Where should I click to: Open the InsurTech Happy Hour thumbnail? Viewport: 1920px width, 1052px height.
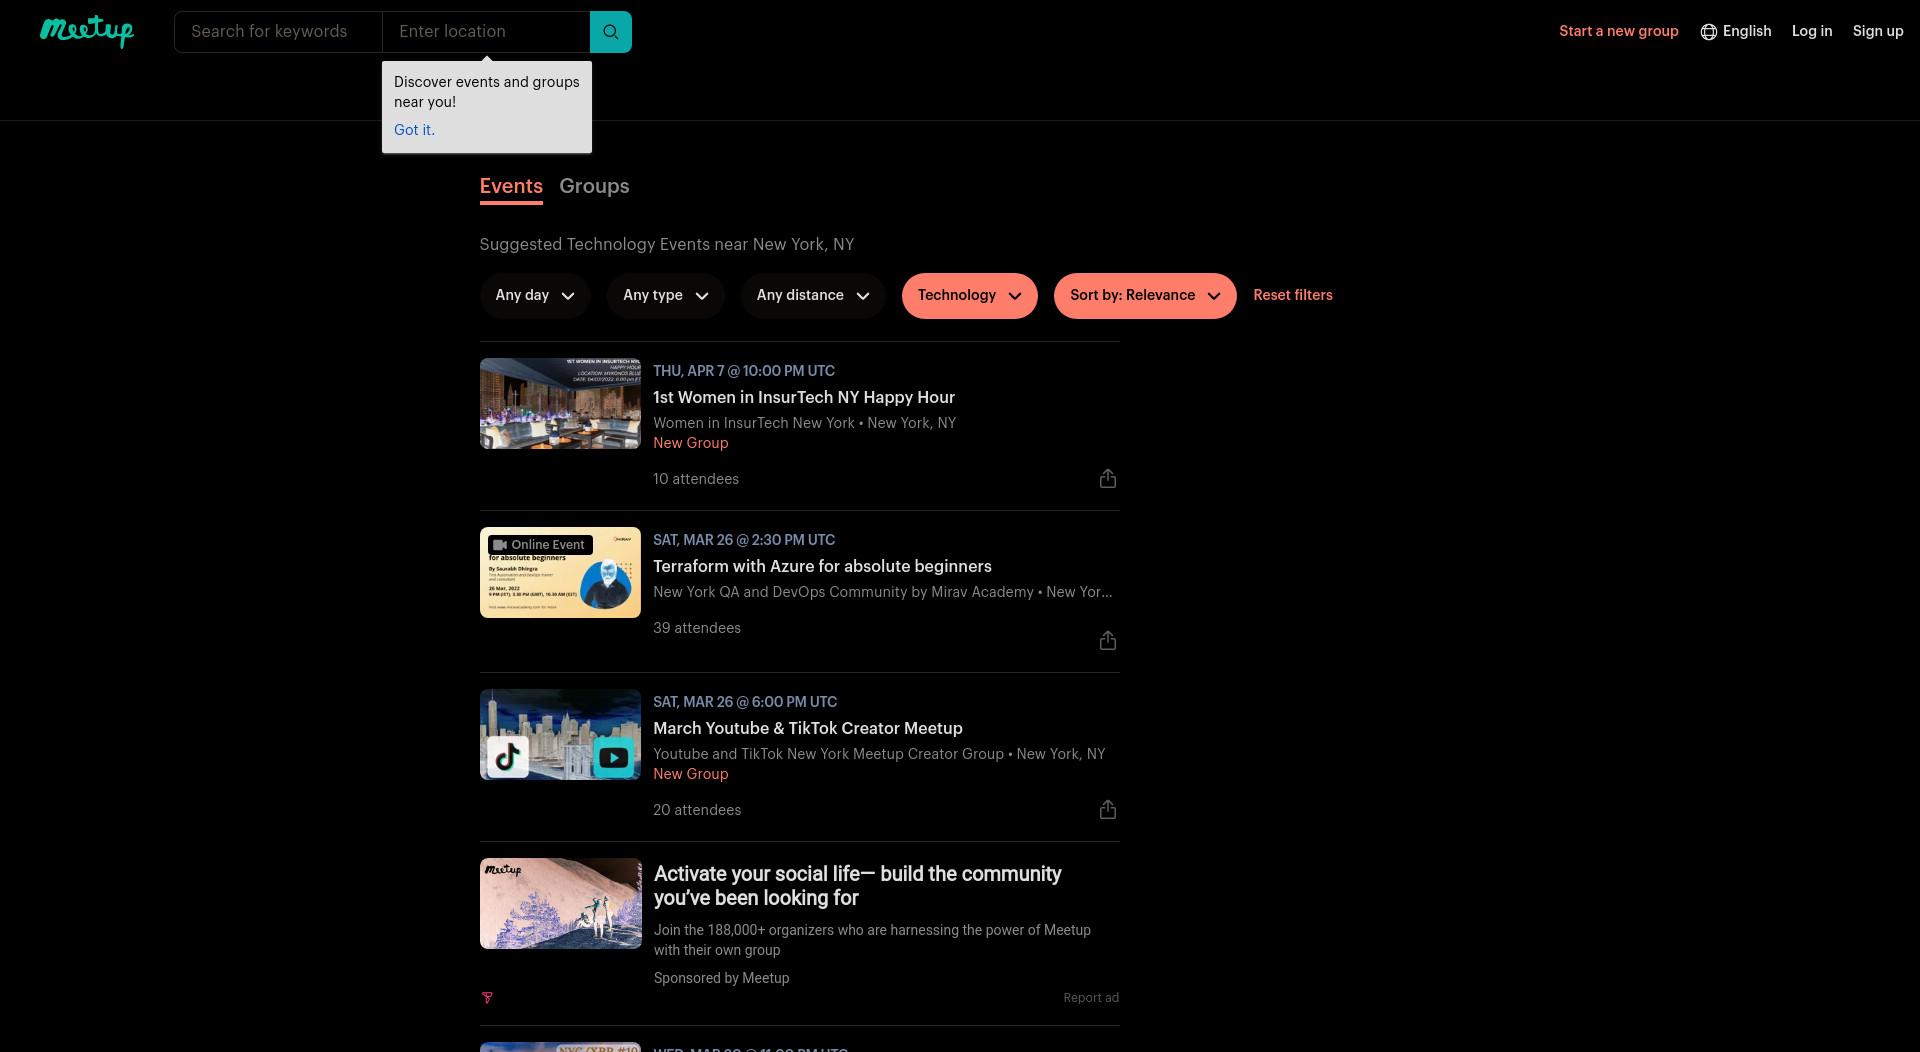coord(560,404)
